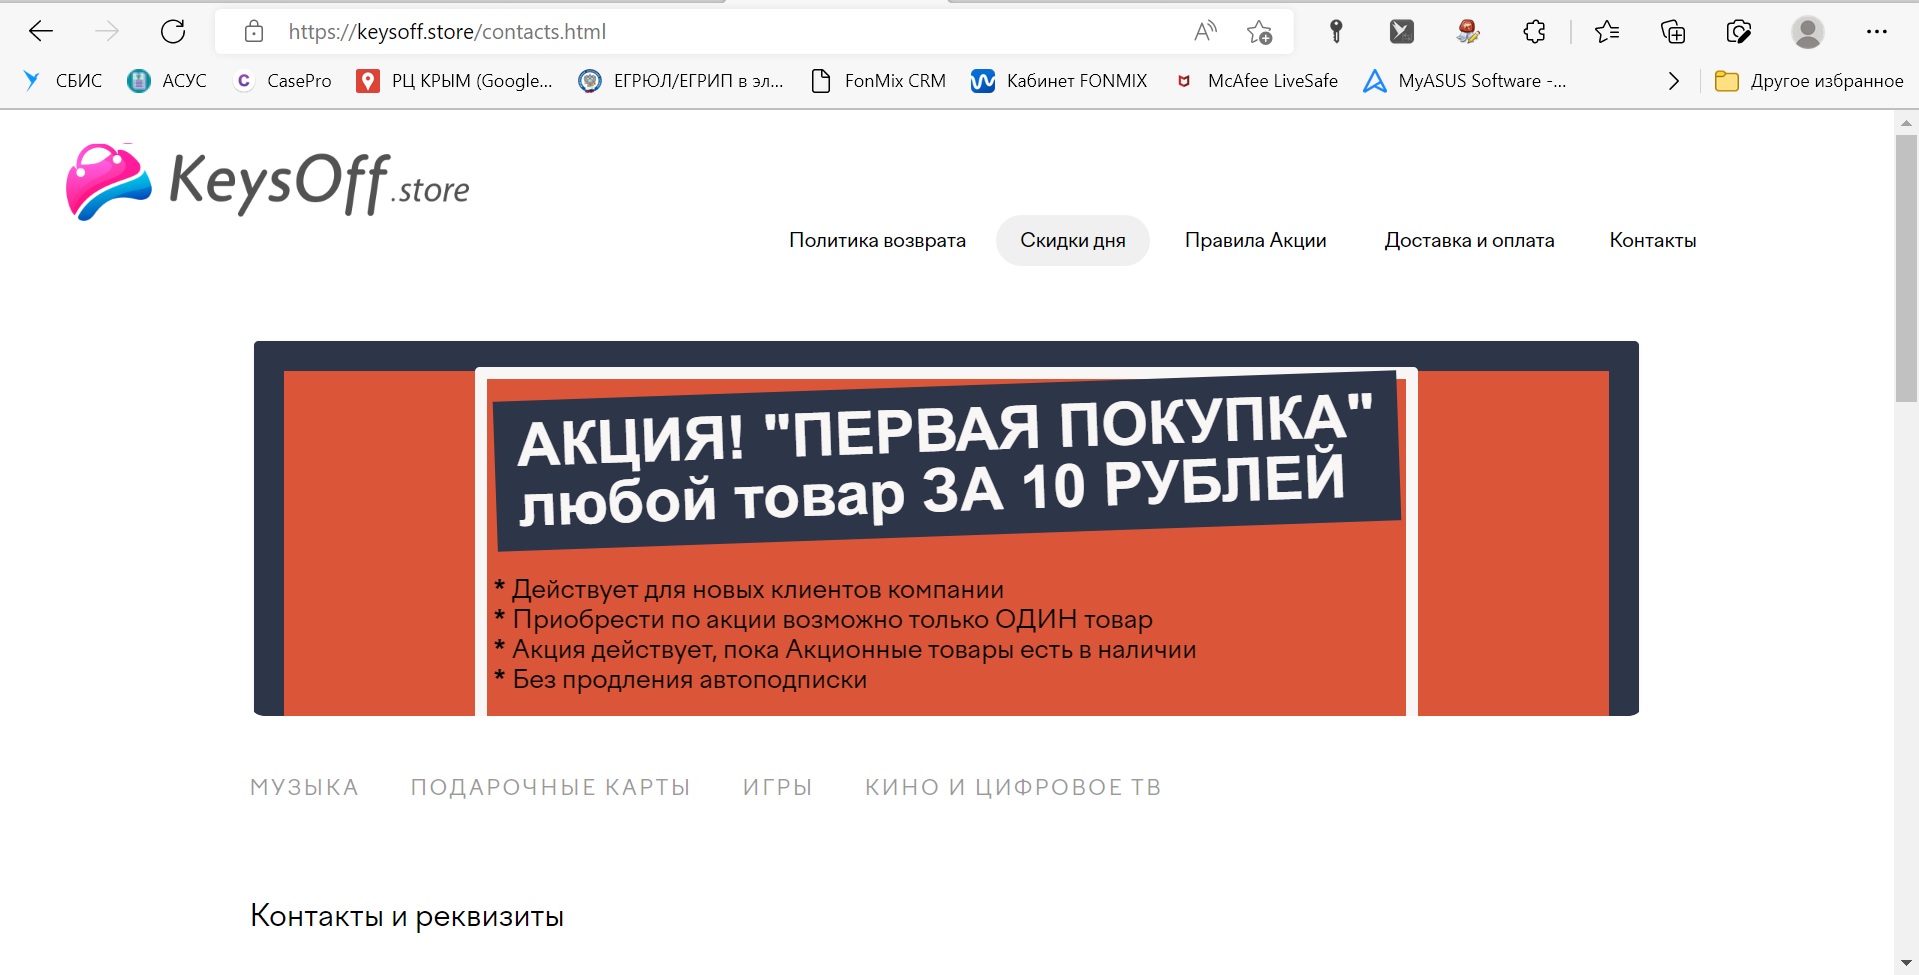View site info via the lock icon
Image resolution: width=1919 pixels, height=975 pixels.
pos(254,32)
